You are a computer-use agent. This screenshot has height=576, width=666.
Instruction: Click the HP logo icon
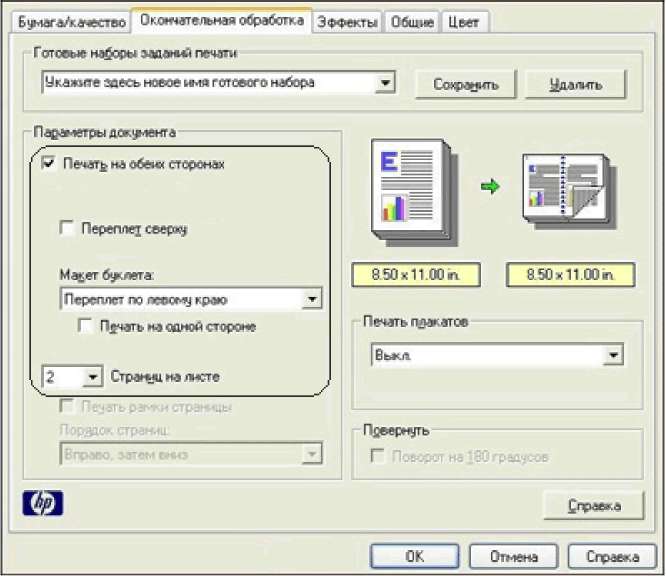pyautogui.click(x=42, y=503)
